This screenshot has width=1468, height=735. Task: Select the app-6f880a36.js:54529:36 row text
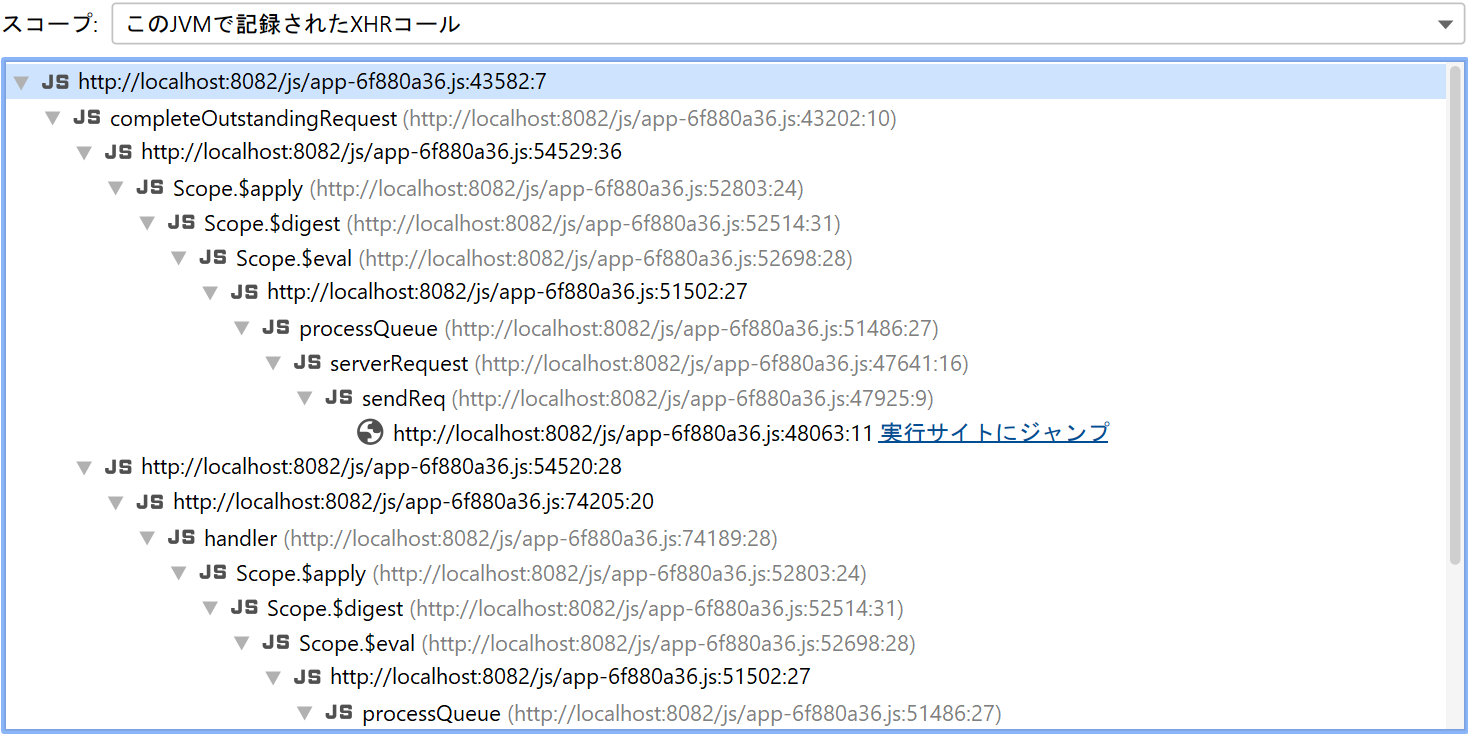coord(382,153)
